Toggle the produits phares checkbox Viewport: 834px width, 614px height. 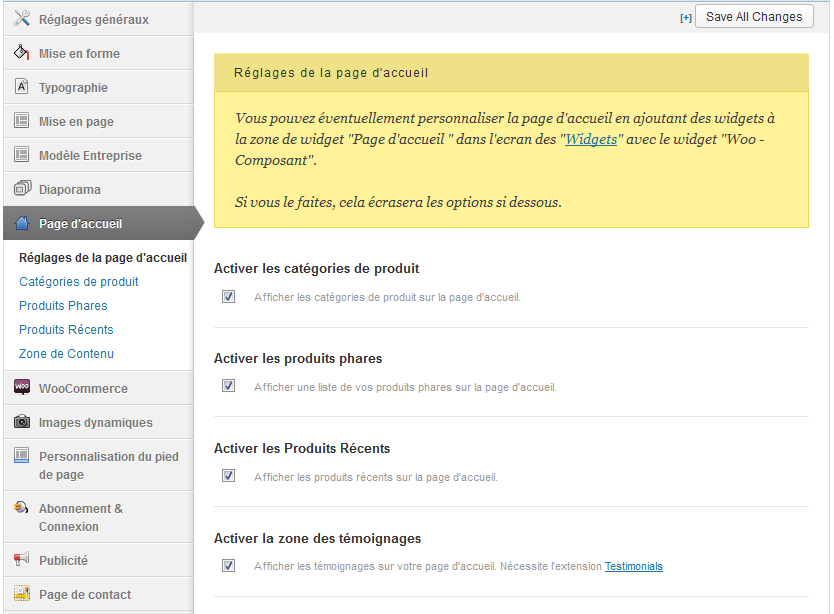(229, 386)
